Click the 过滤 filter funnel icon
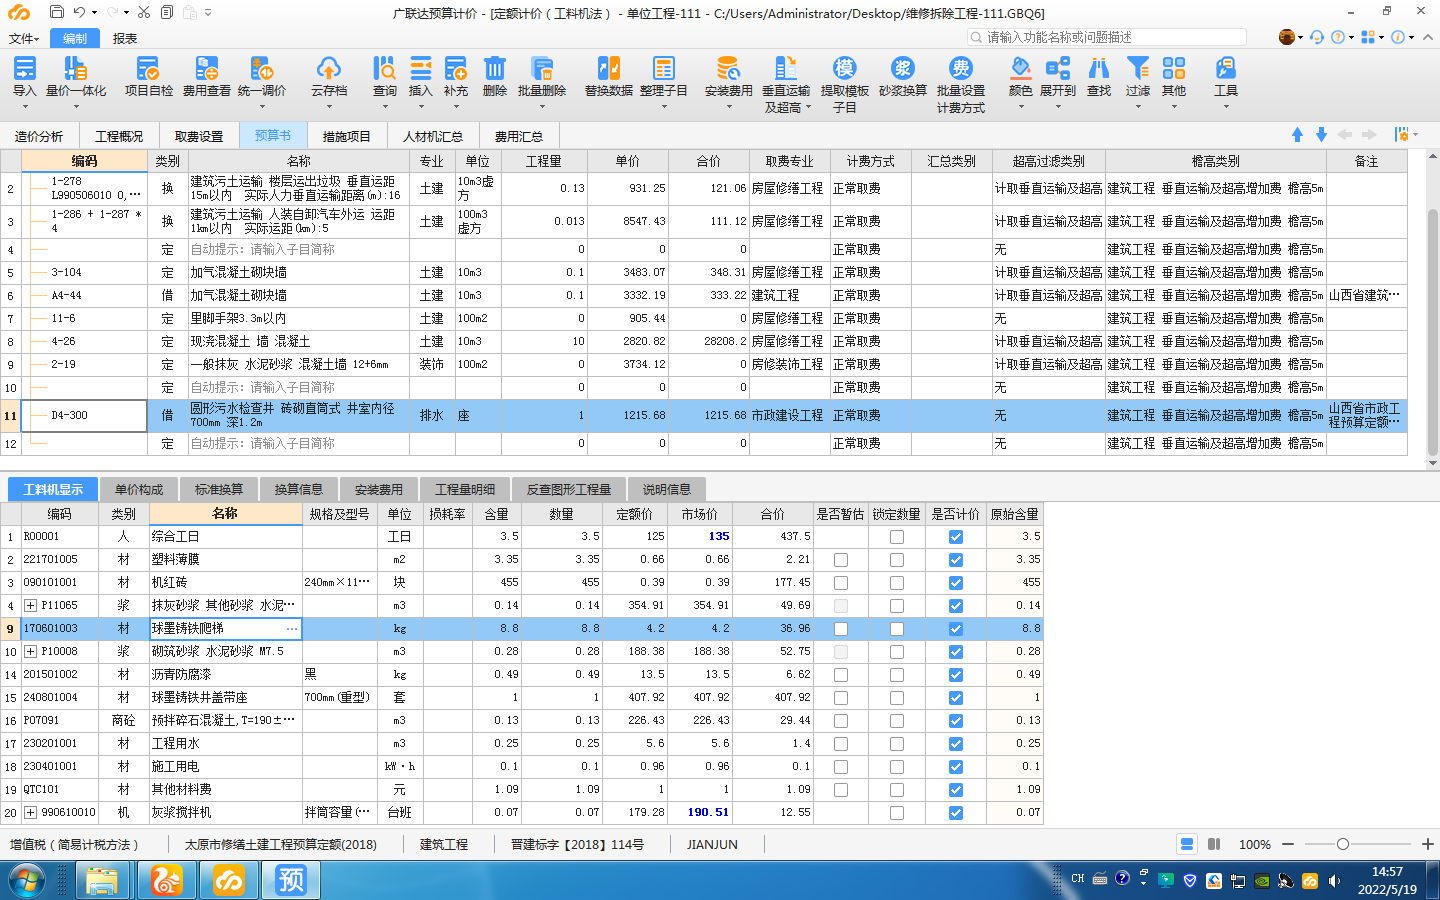 point(1138,68)
